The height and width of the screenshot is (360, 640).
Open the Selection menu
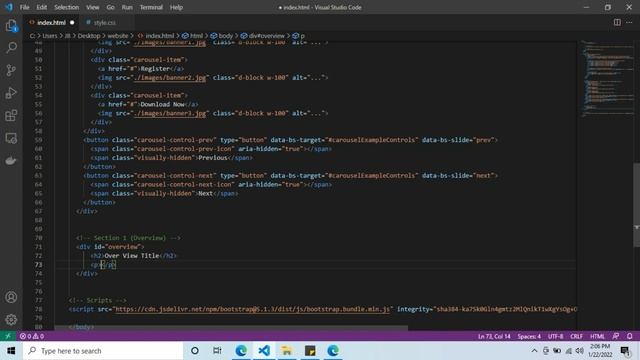pyautogui.click(x=67, y=7)
